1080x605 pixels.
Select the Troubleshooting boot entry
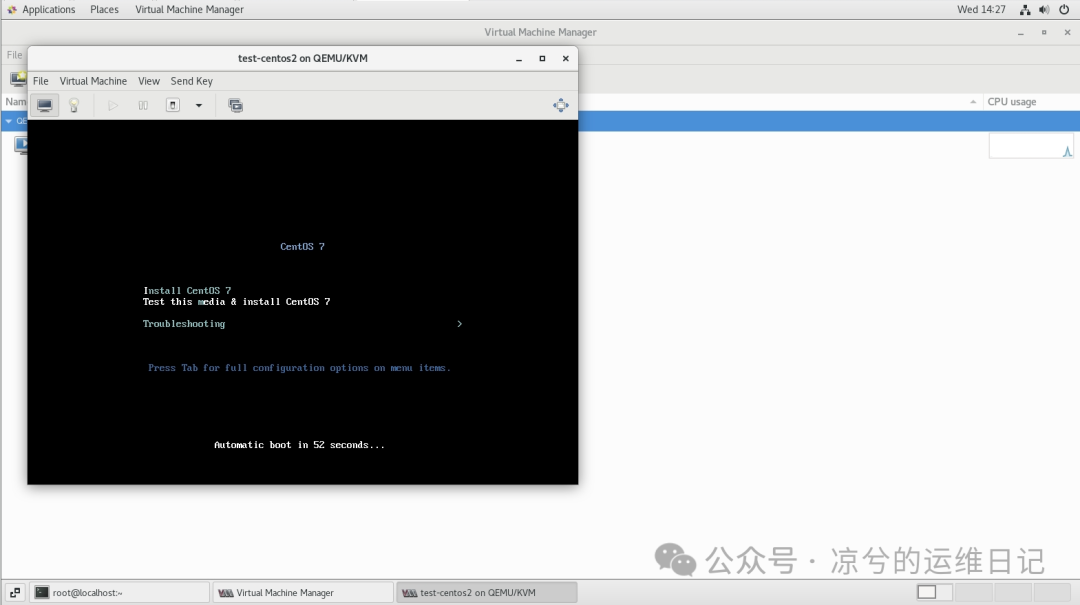(184, 324)
